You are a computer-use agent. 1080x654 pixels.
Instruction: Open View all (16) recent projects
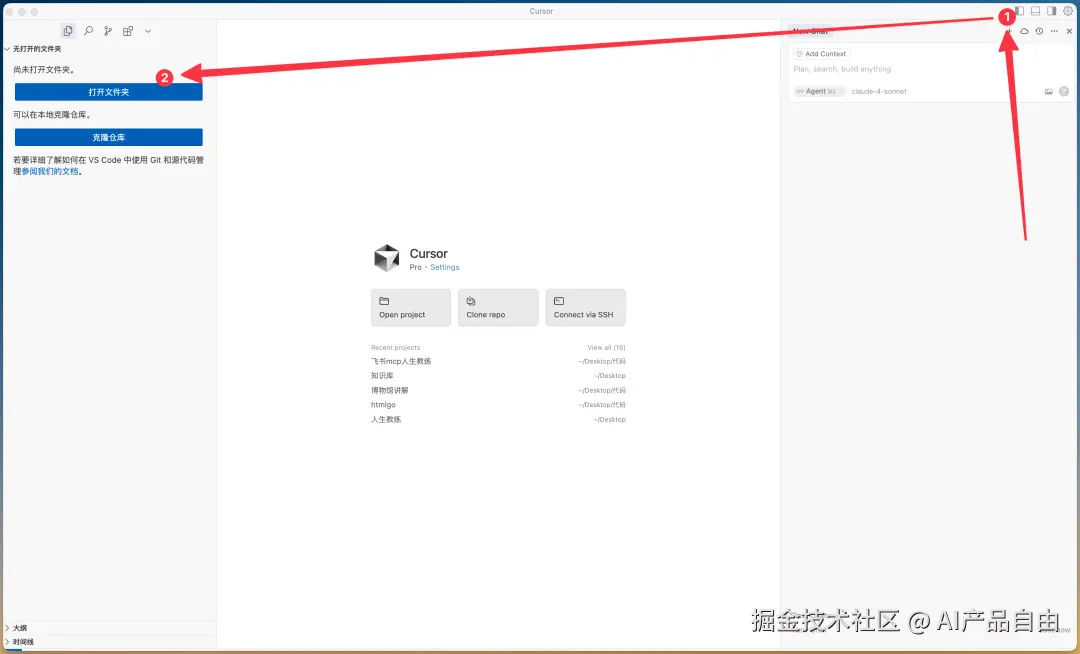click(606, 348)
